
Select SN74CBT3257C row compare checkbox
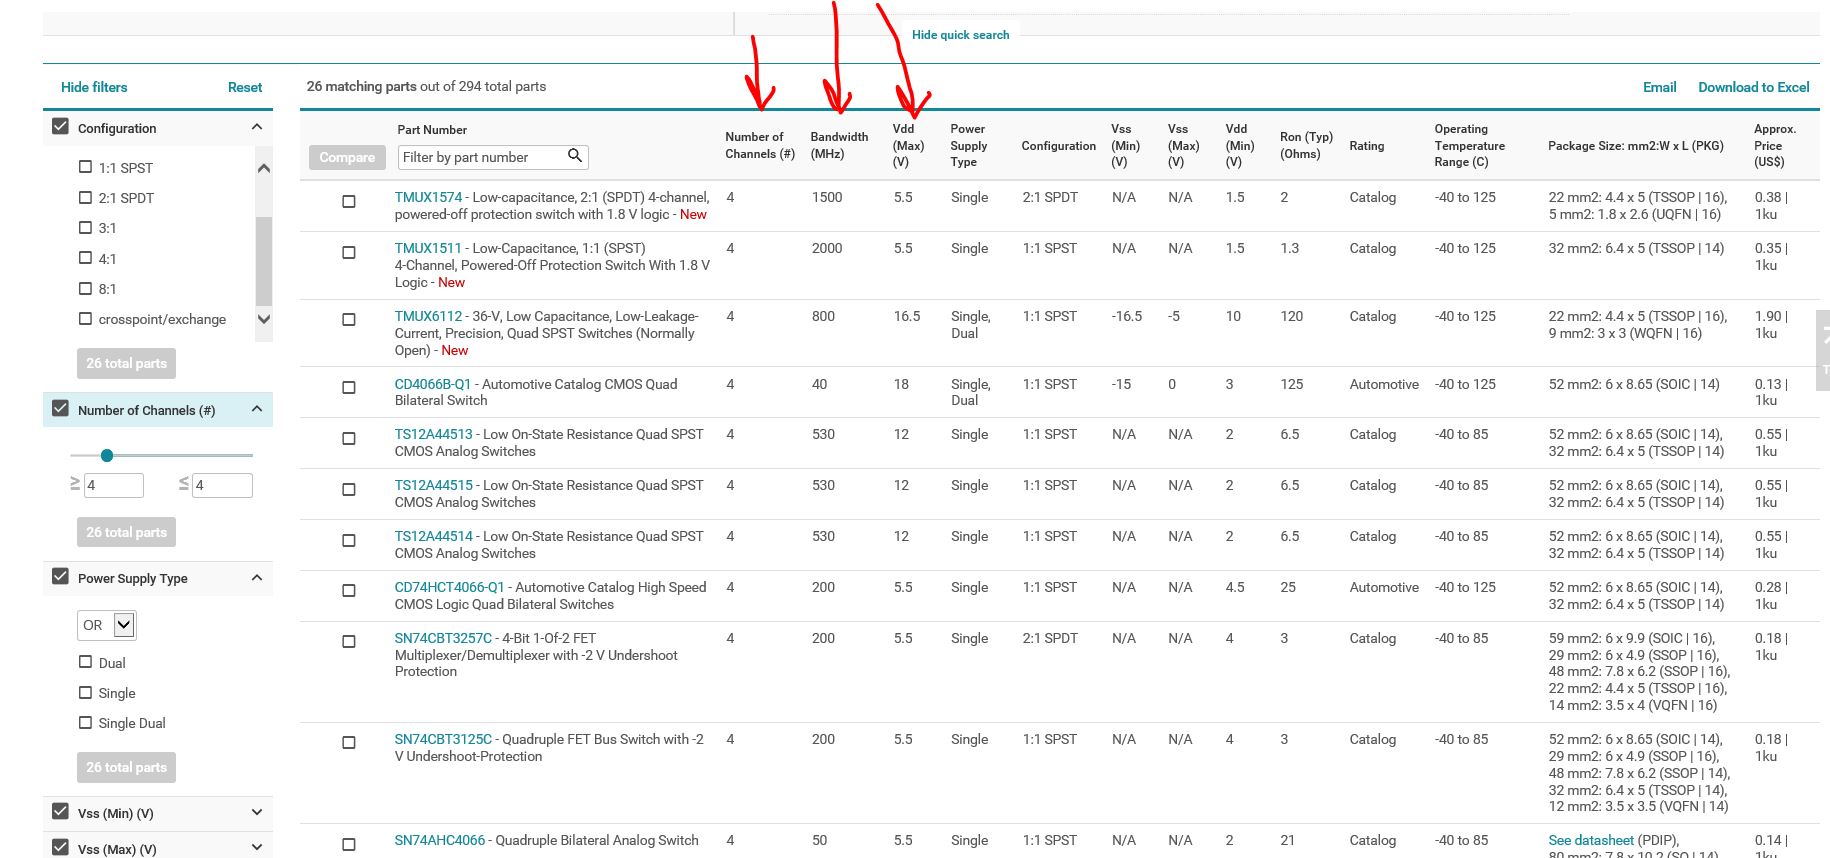click(x=349, y=641)
